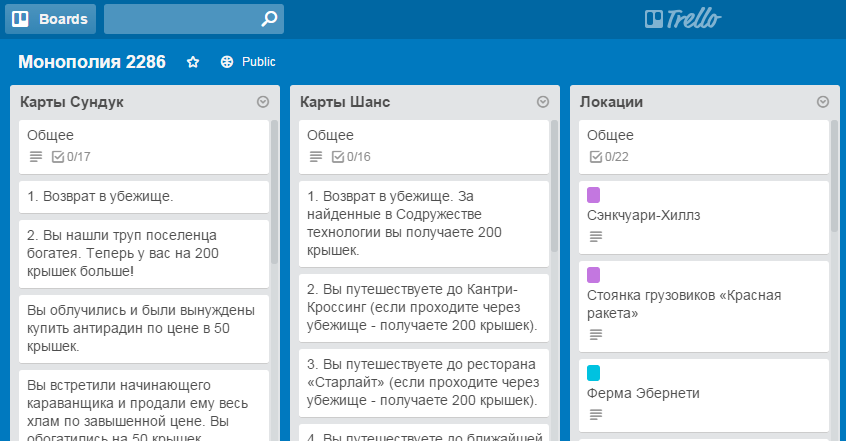Viewport: 846px width, 441px height.
Task: Go to Trello home via logo
Action: (x=683, y=19)
